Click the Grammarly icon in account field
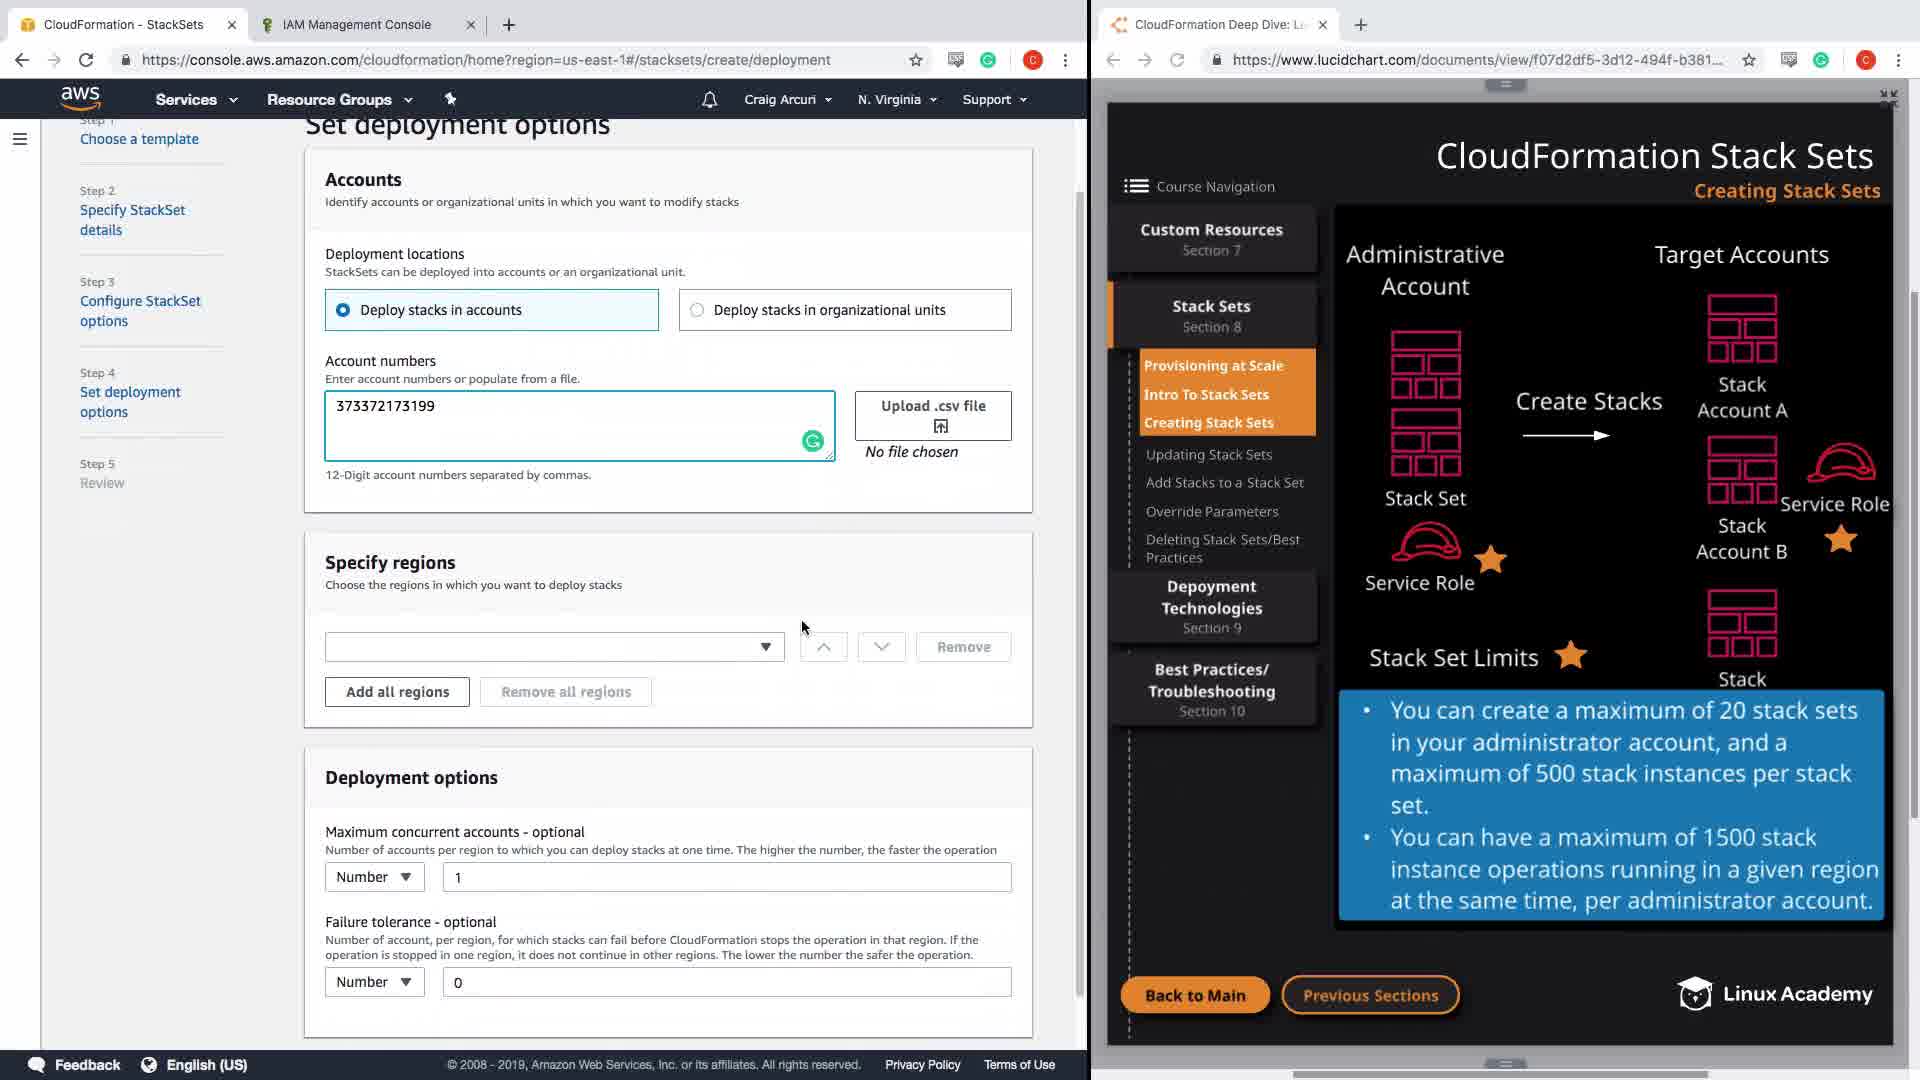This screenshot has height=1080, width=1920. 812,441
